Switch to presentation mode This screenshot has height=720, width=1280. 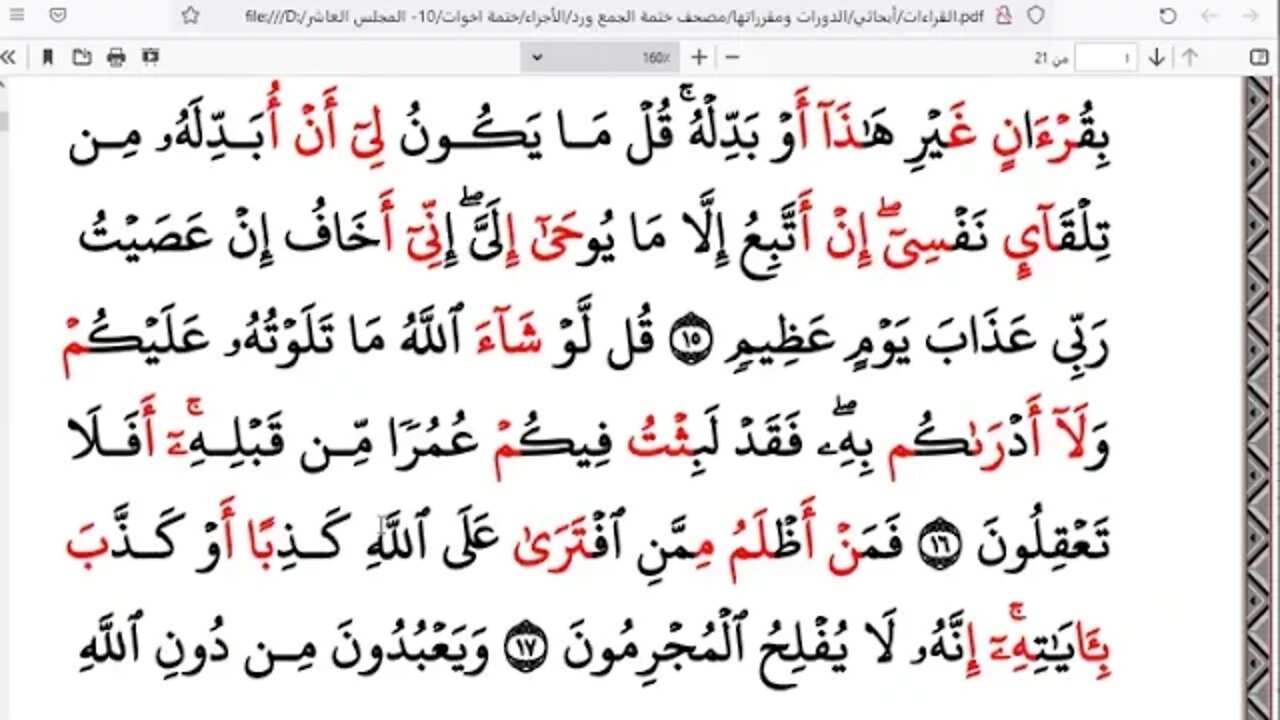150,57
